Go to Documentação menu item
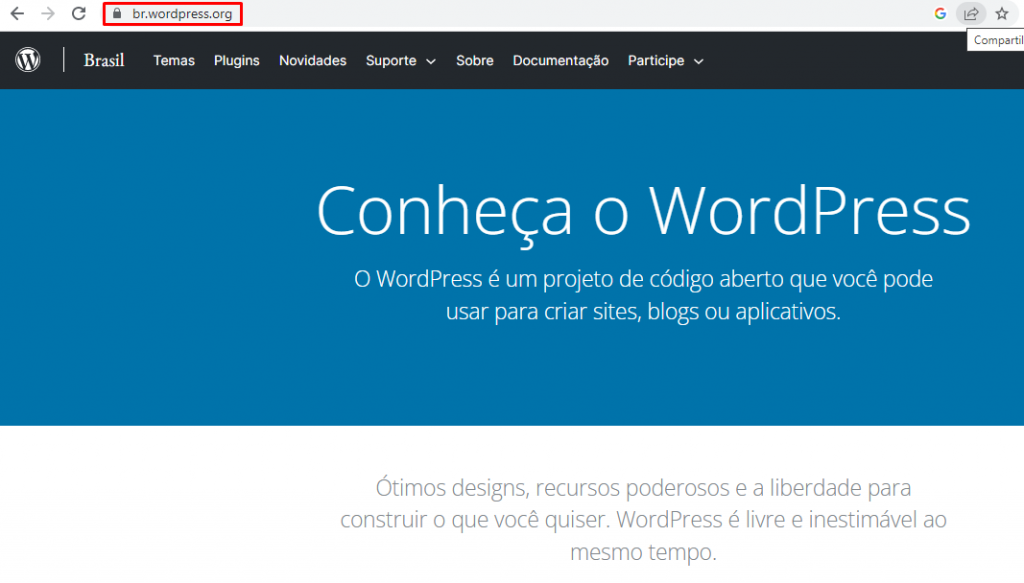This screenshot has width=1024, height=583. pos(560,61)
